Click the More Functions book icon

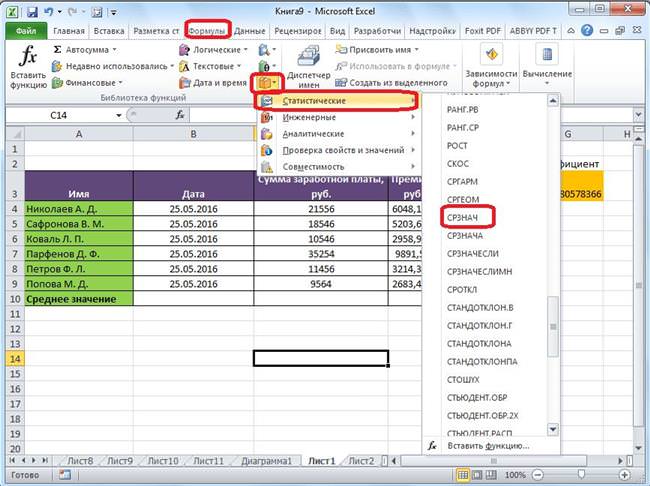point(267,83)
